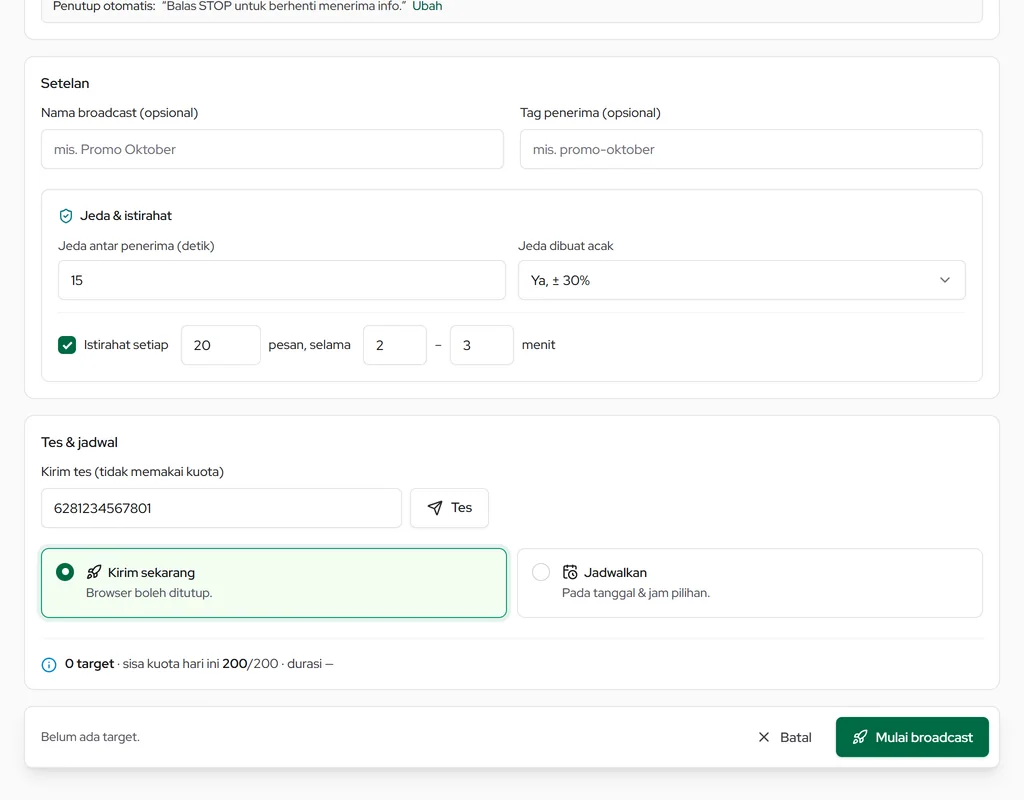Screen dimensions: 1024x800
Task: Click the Batal button
Action: [x=784, y=737]
